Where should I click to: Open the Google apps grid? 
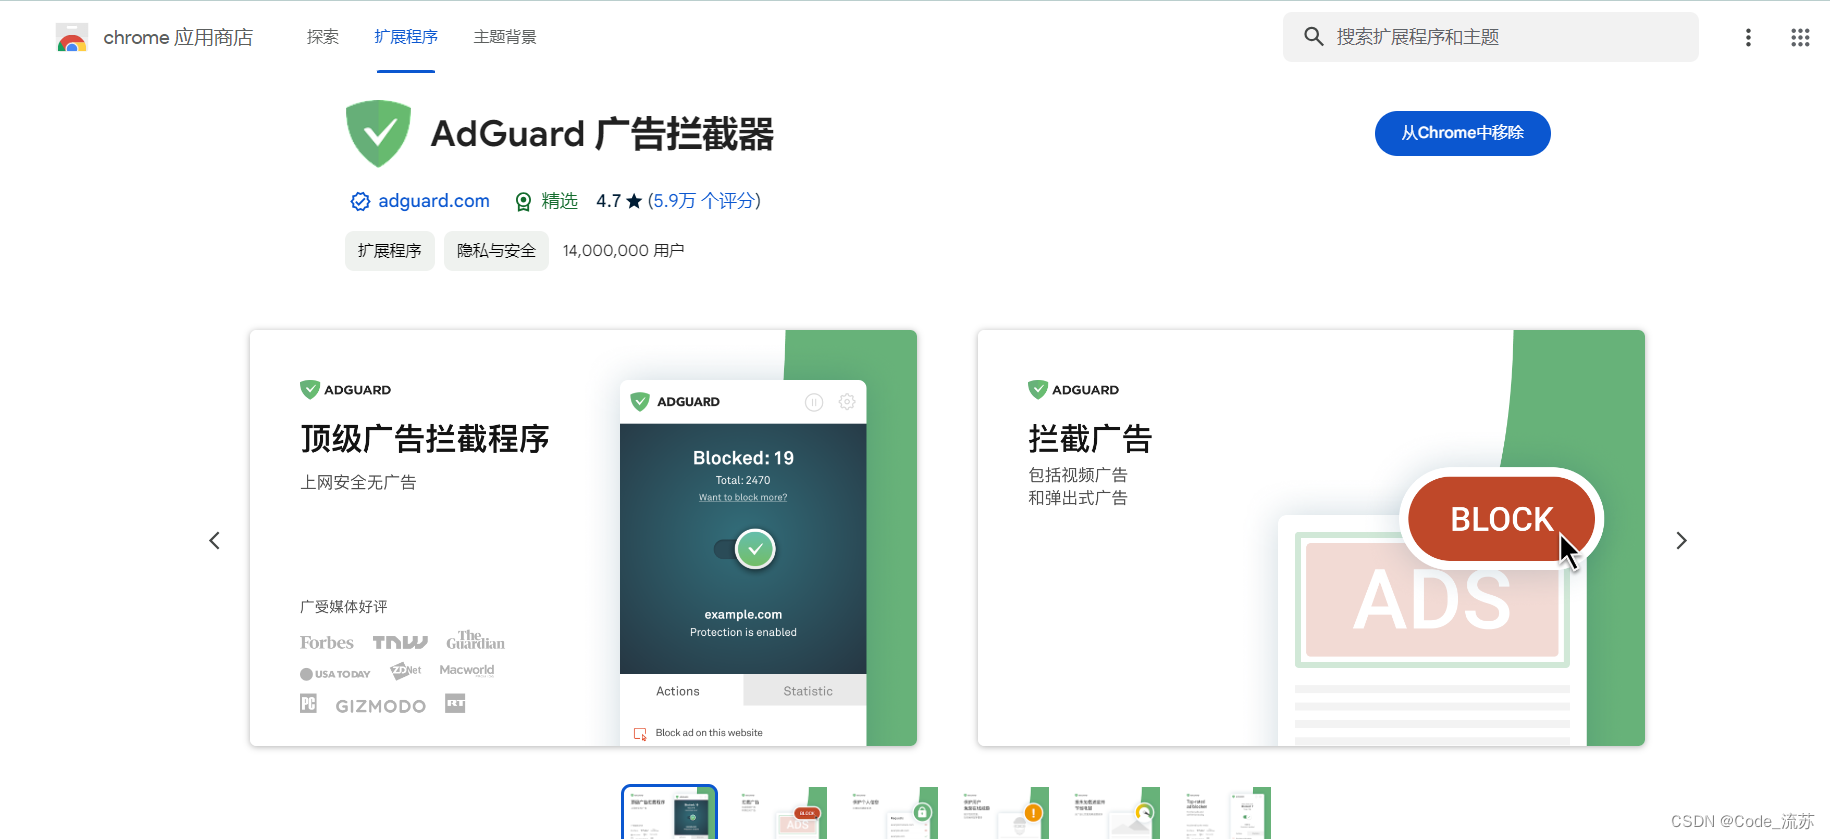point(1800,37)
